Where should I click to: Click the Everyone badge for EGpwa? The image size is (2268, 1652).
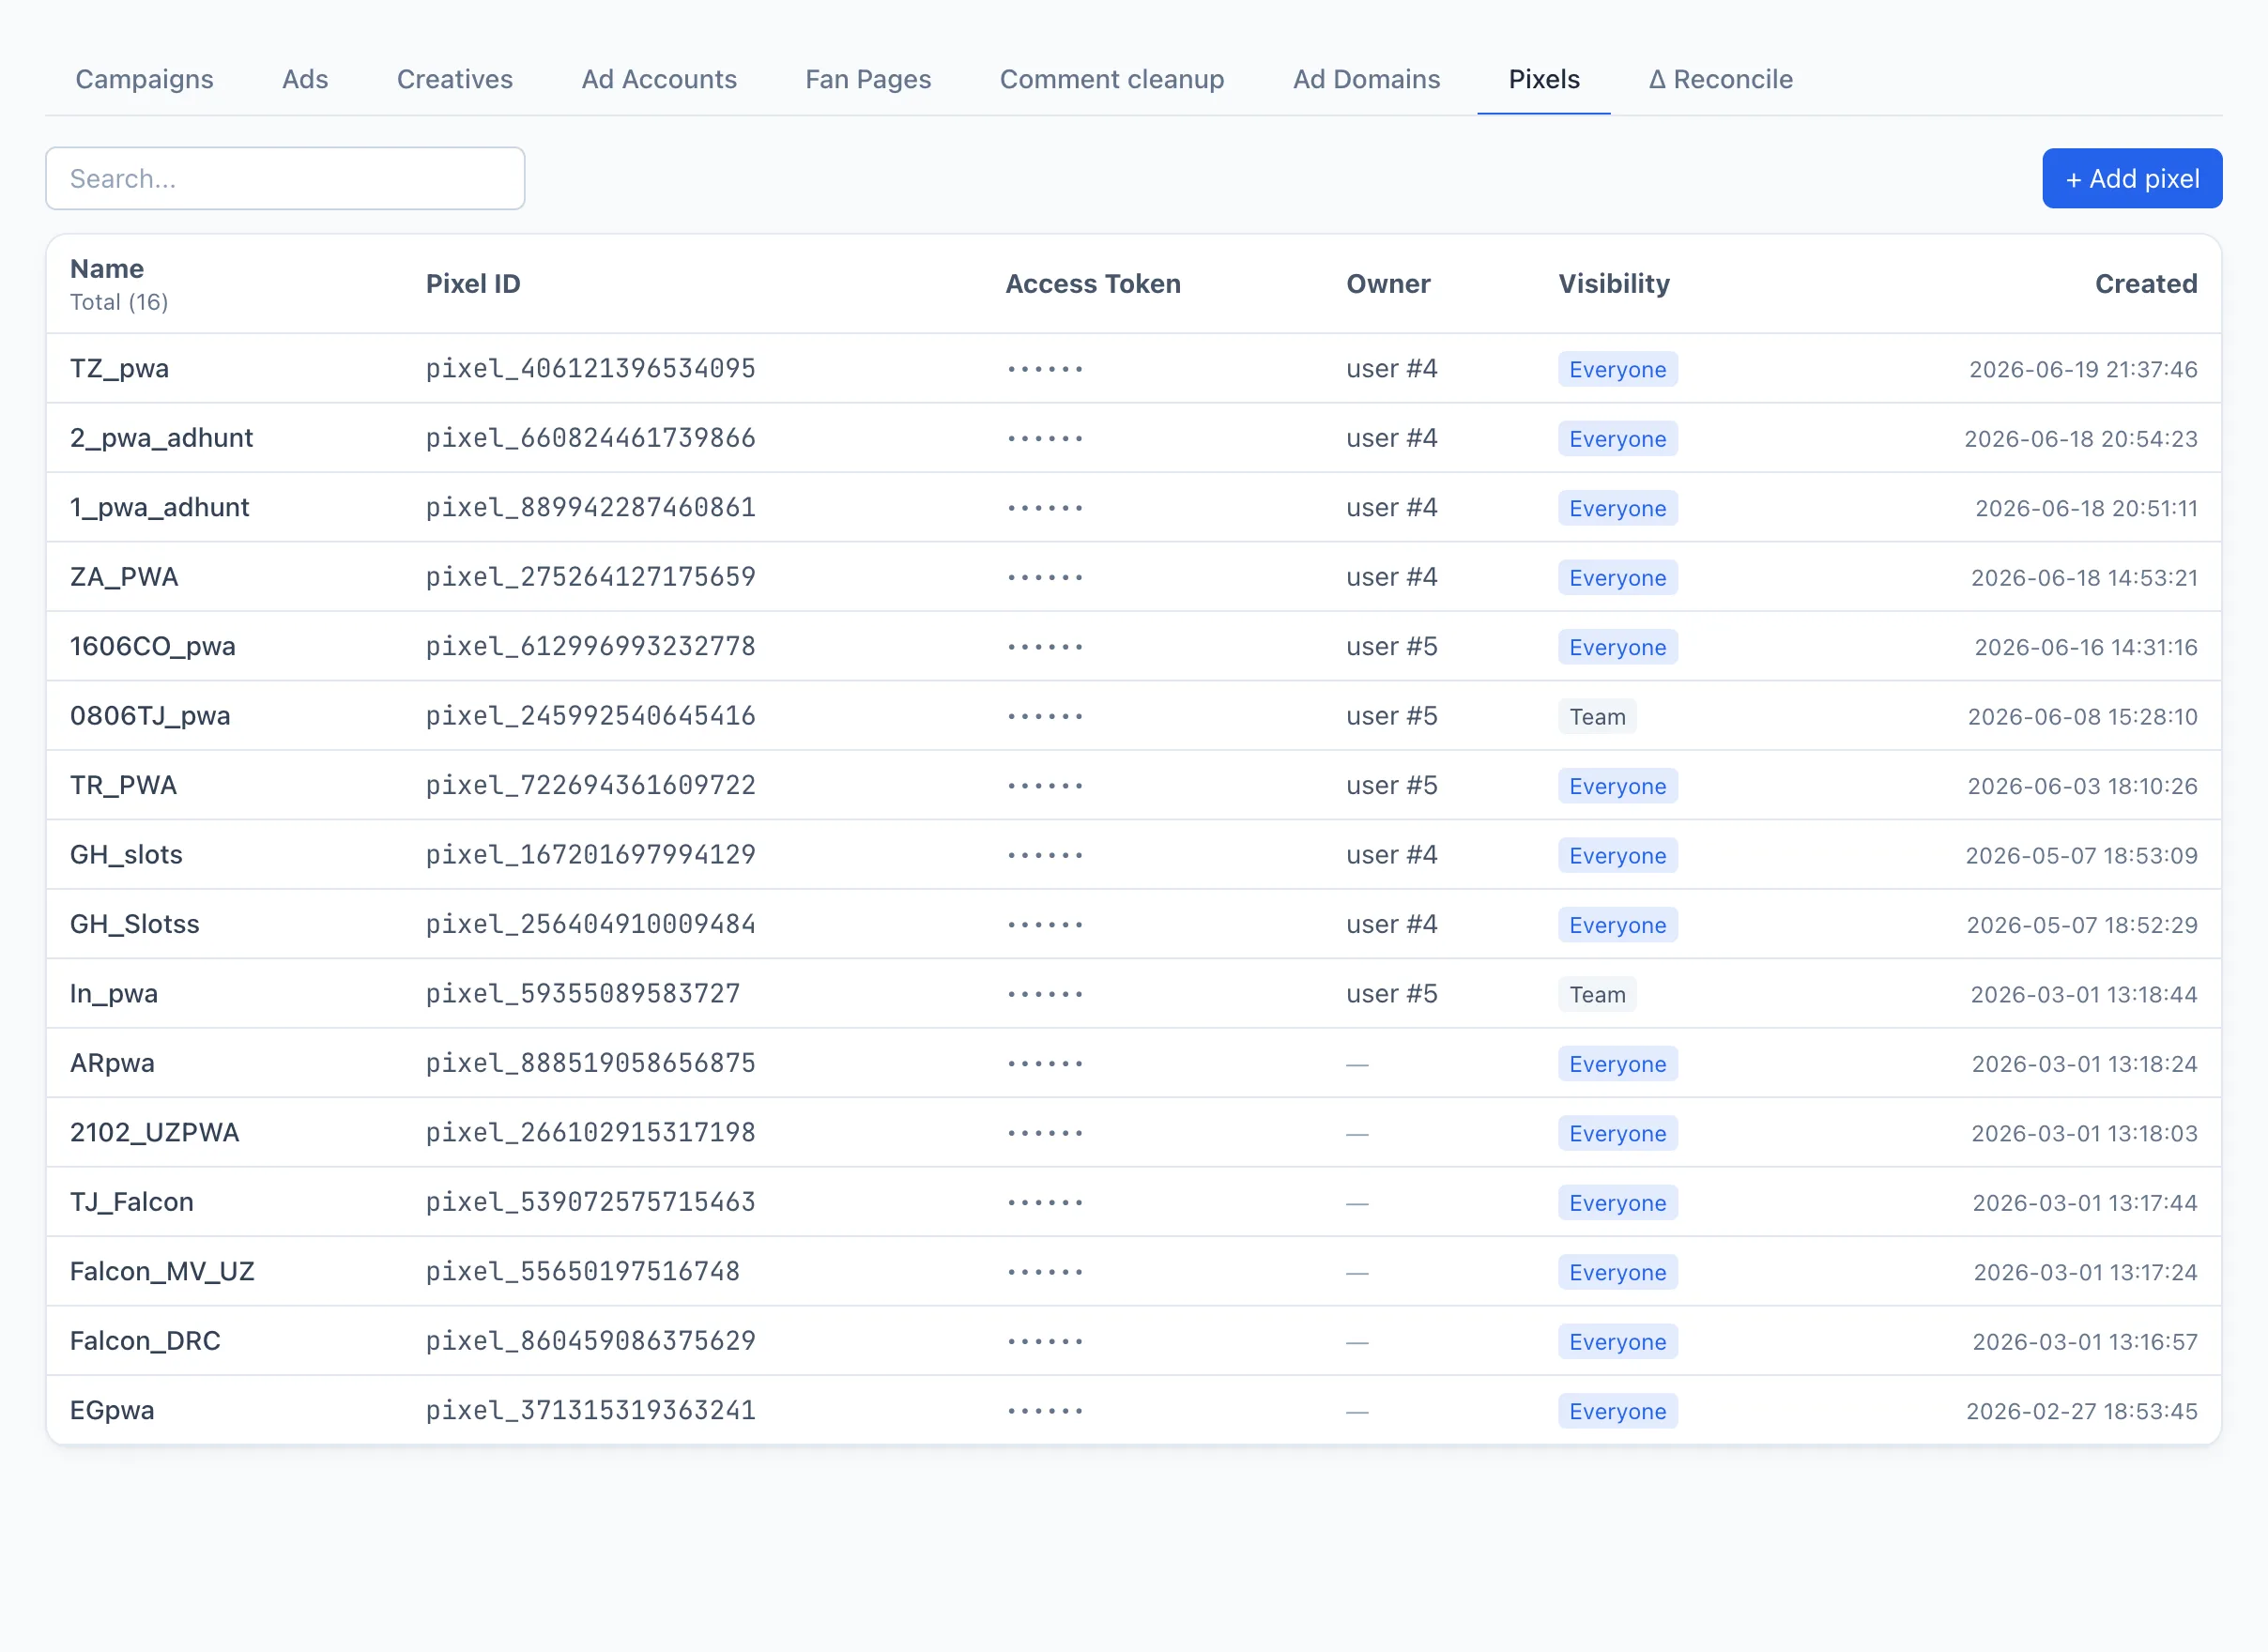point(1617,1412)
